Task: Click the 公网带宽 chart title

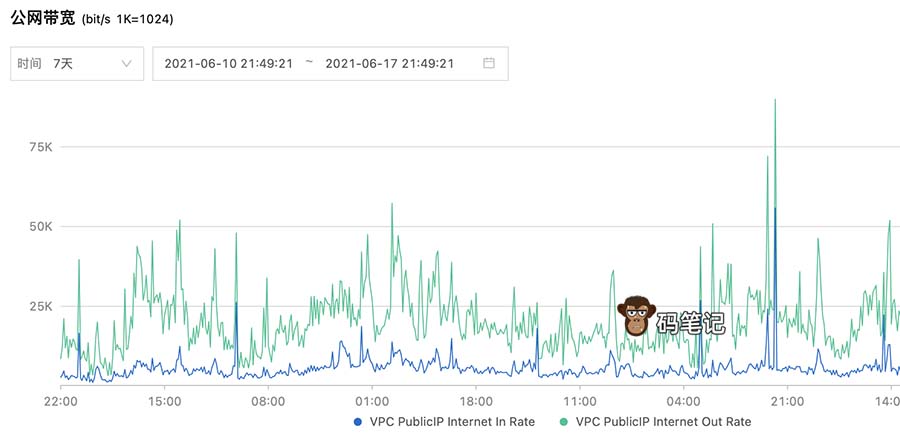Action: coord(42,18)
